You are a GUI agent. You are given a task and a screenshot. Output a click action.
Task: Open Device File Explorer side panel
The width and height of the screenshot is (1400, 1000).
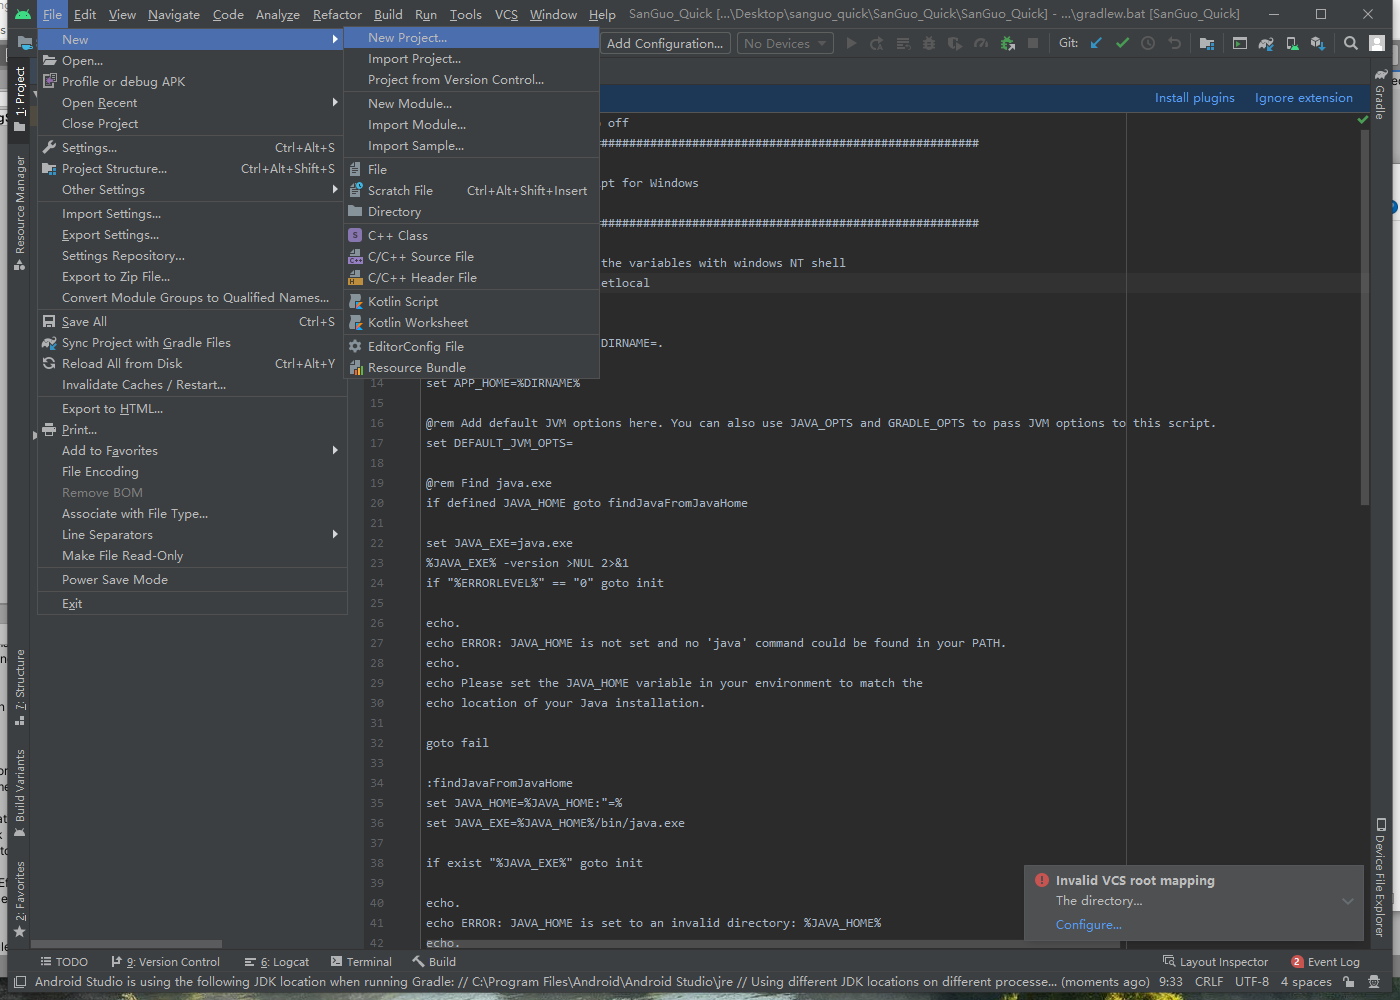(x=1380, y=877)
